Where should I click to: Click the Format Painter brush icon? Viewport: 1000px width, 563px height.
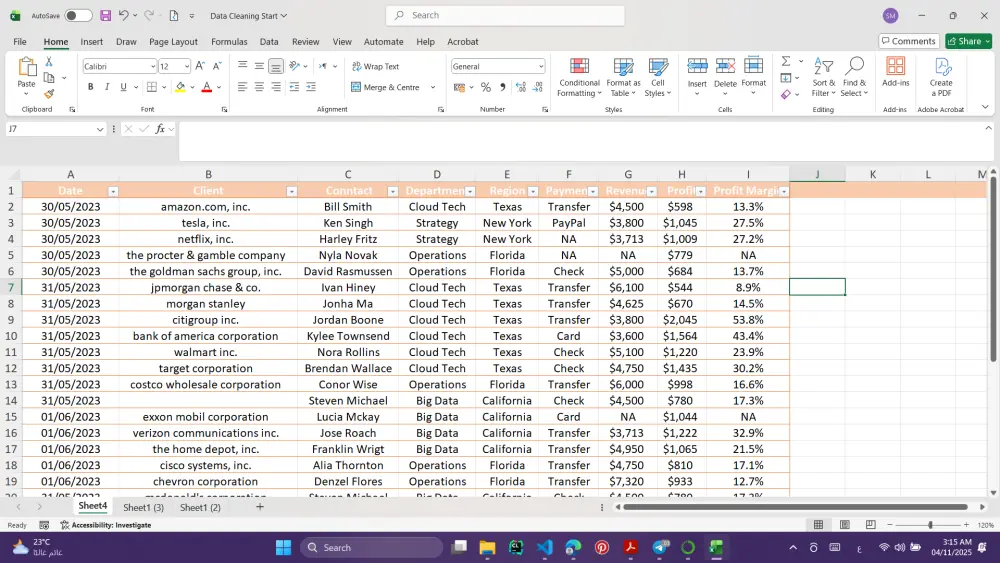click(49, 94)
